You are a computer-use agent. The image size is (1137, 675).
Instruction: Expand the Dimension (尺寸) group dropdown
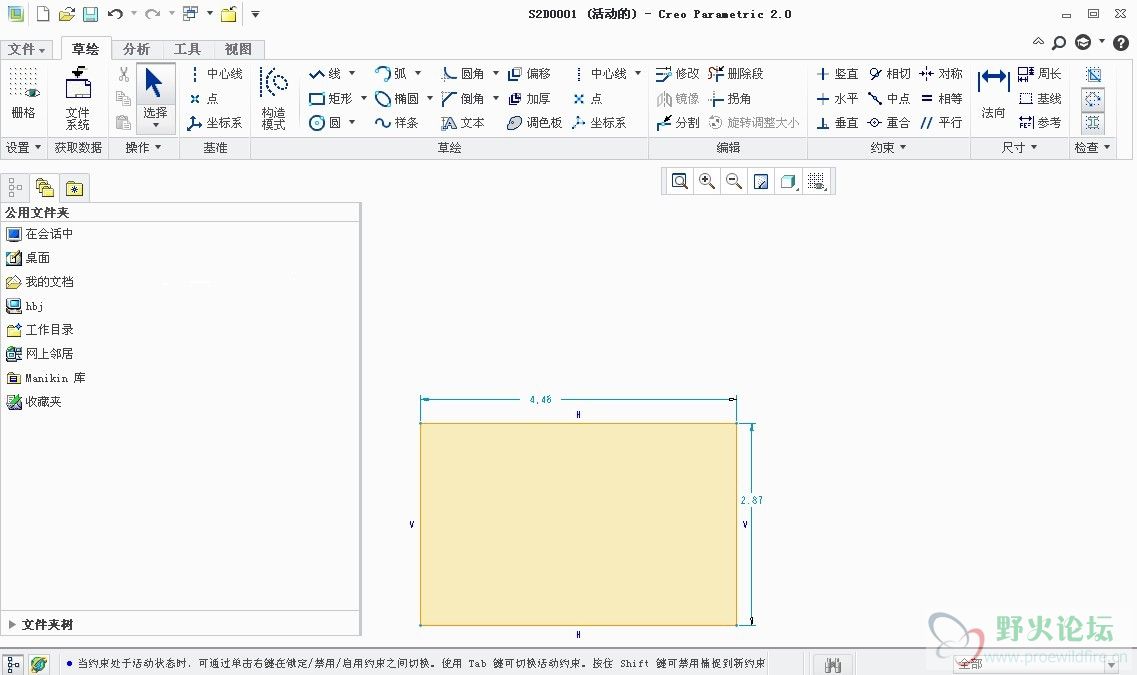click(x=1019, y=147)
